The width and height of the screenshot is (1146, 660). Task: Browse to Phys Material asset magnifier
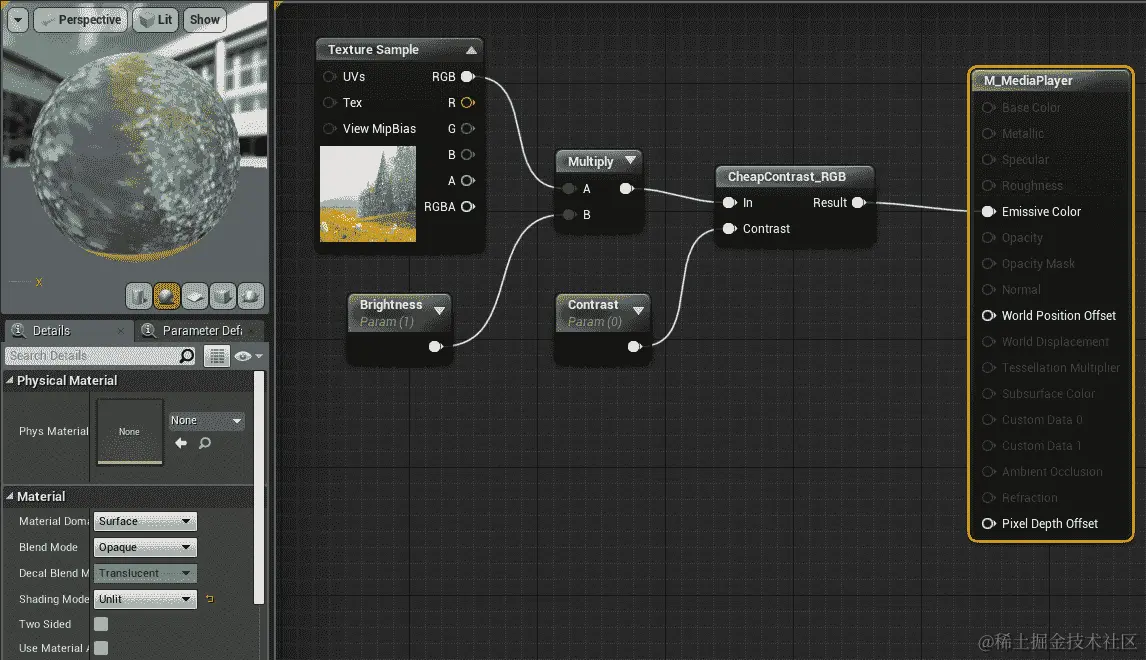click(x=205, y=443)
